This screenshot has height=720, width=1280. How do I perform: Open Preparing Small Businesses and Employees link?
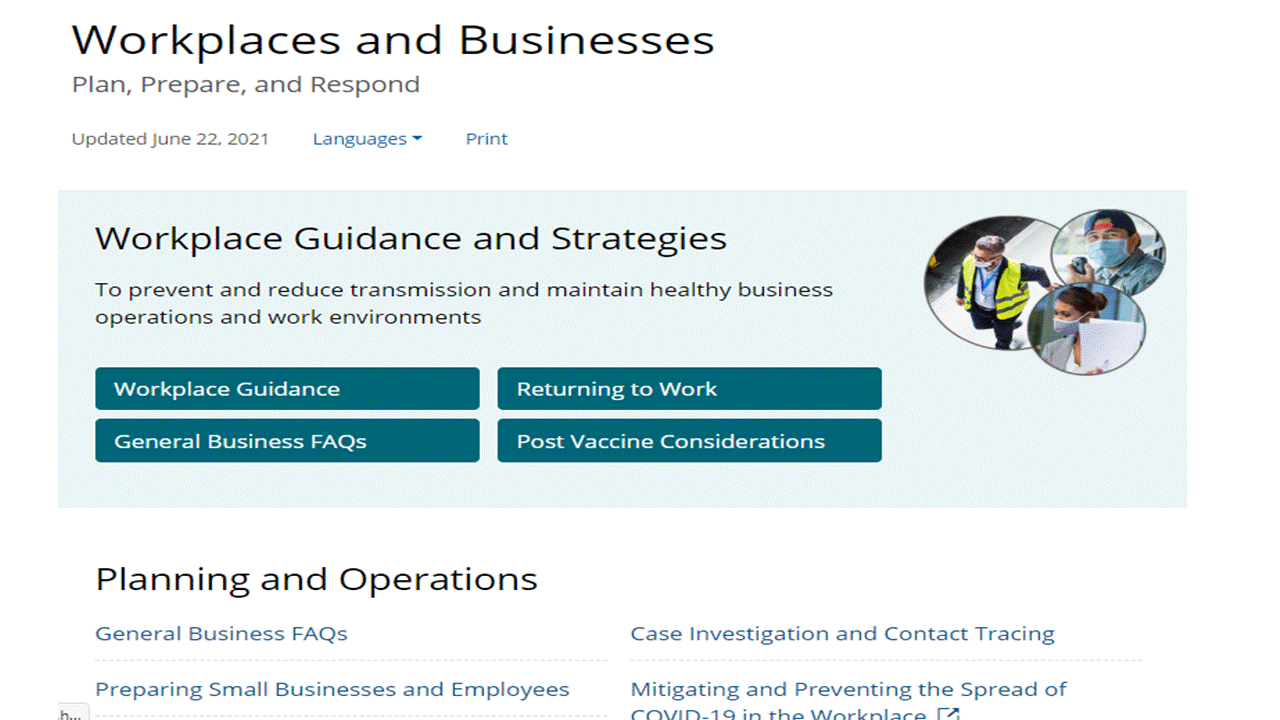click(332, 690)
